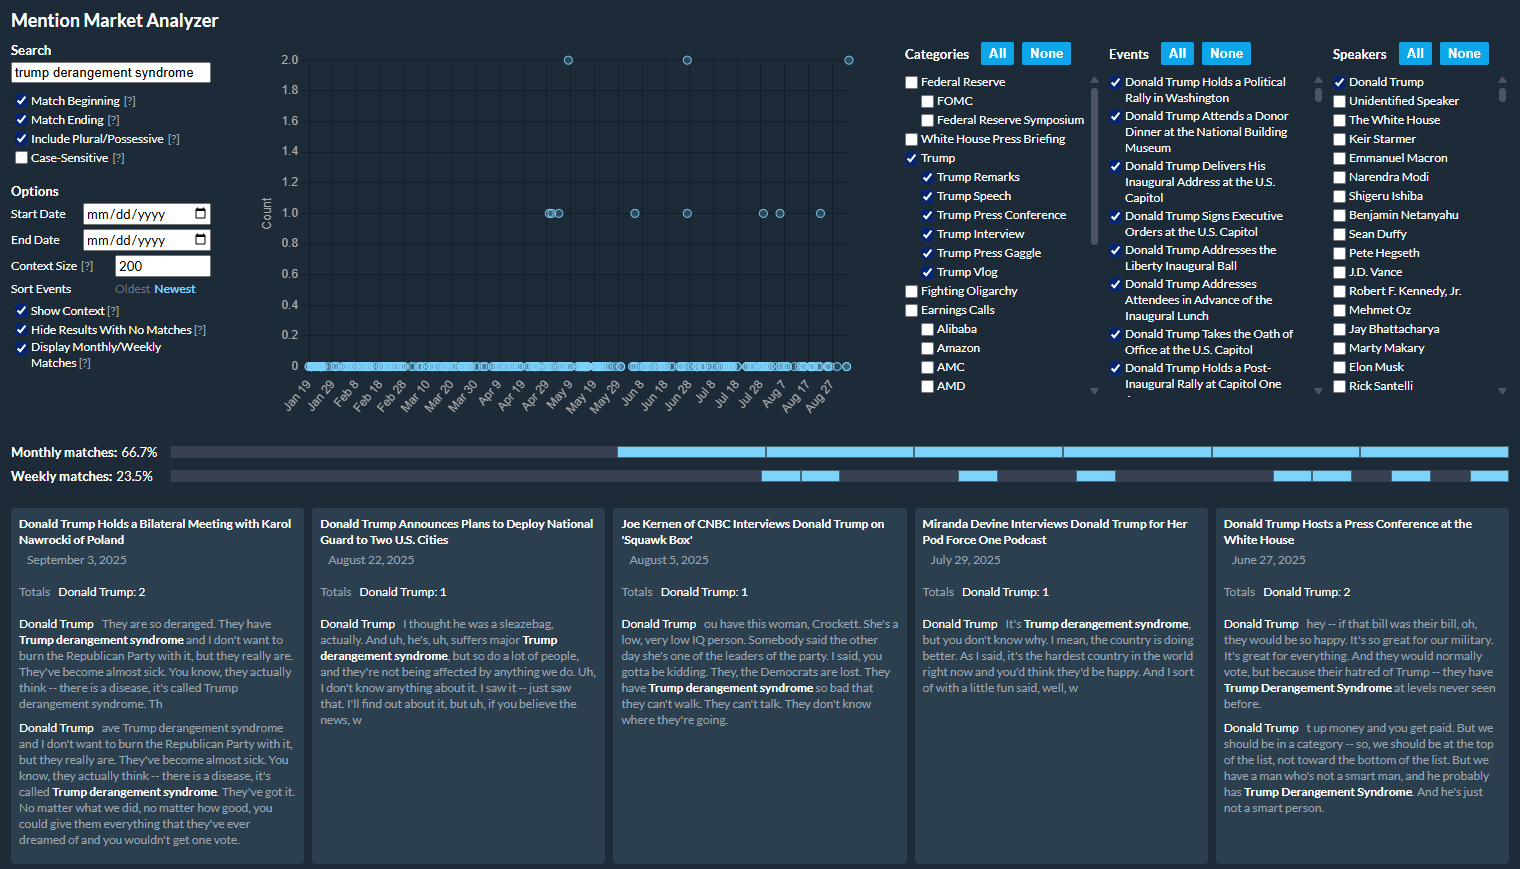Click into the search text field
Image resolution: width=1520 pixels, height=869 pixels.
110,73
